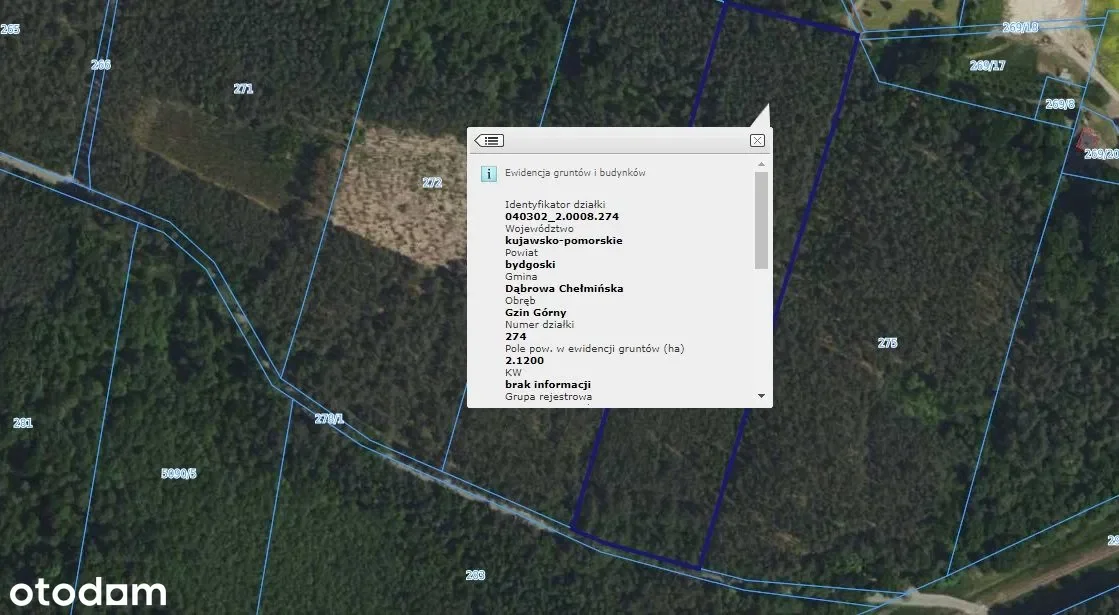
Task: Click parcel identifier 040302_2.0008.274
Action: coord(562,216)
